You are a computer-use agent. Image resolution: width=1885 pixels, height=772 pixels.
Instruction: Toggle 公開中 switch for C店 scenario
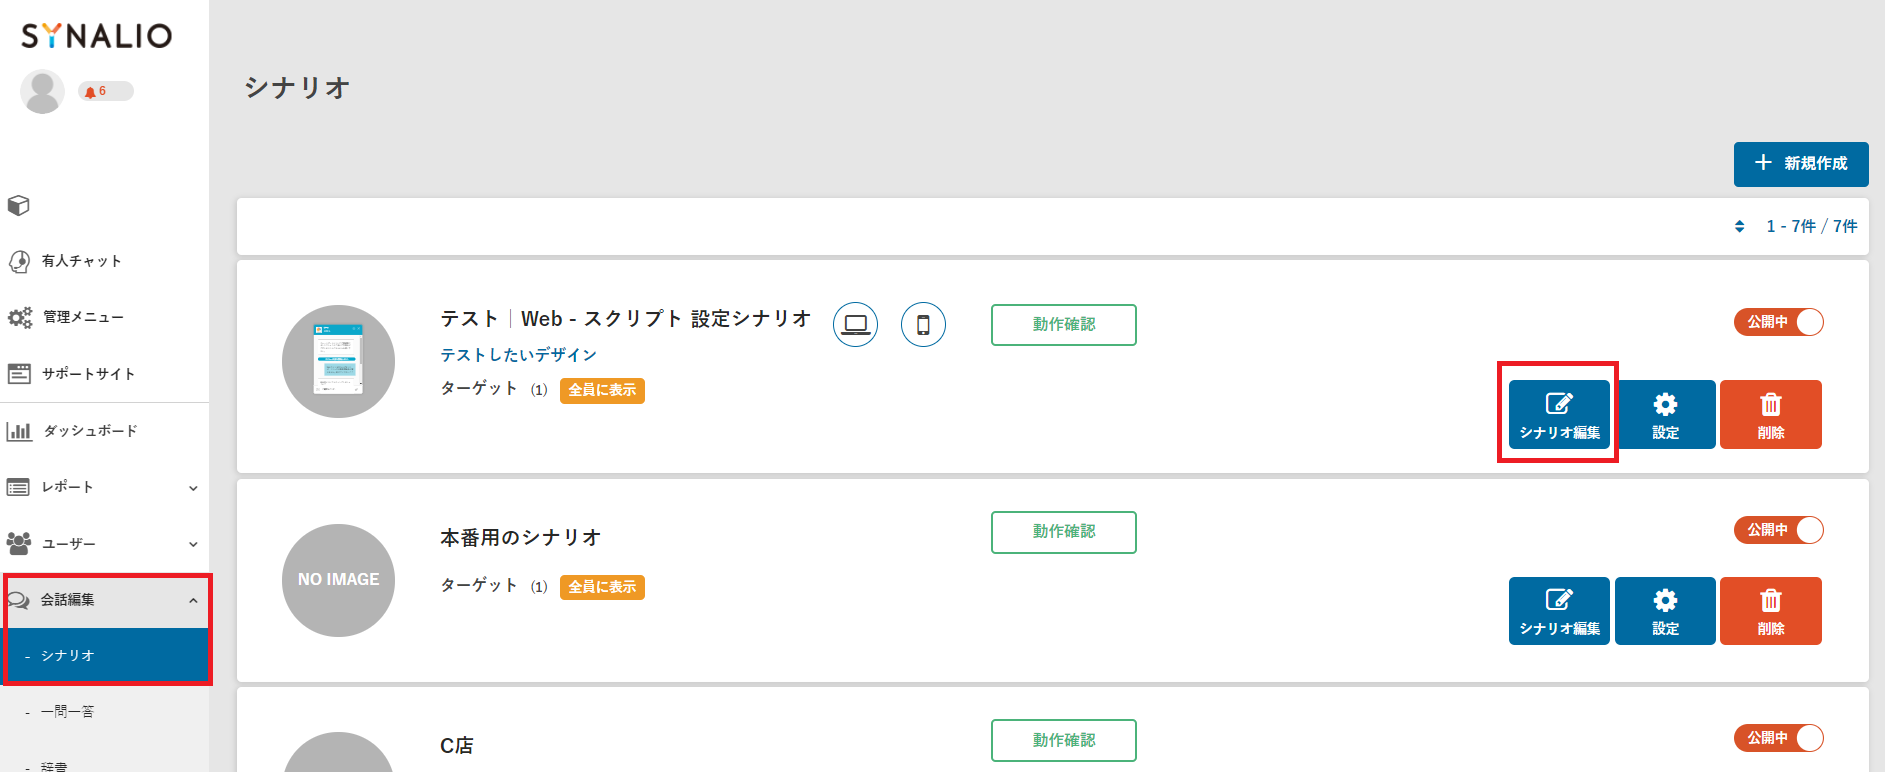point(1778,738)
